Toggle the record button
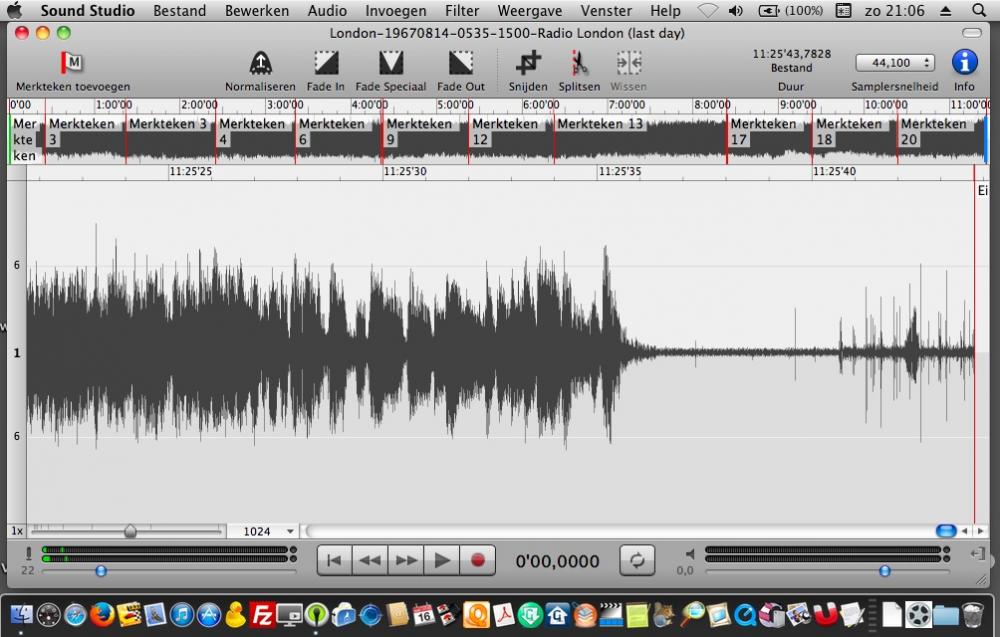 click(x=477, y=561)
